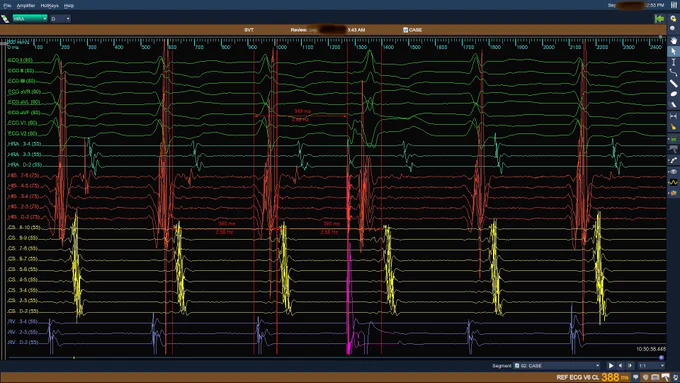
Task: Click the 388 ms cycle length readout
Action: coord(615,377)
